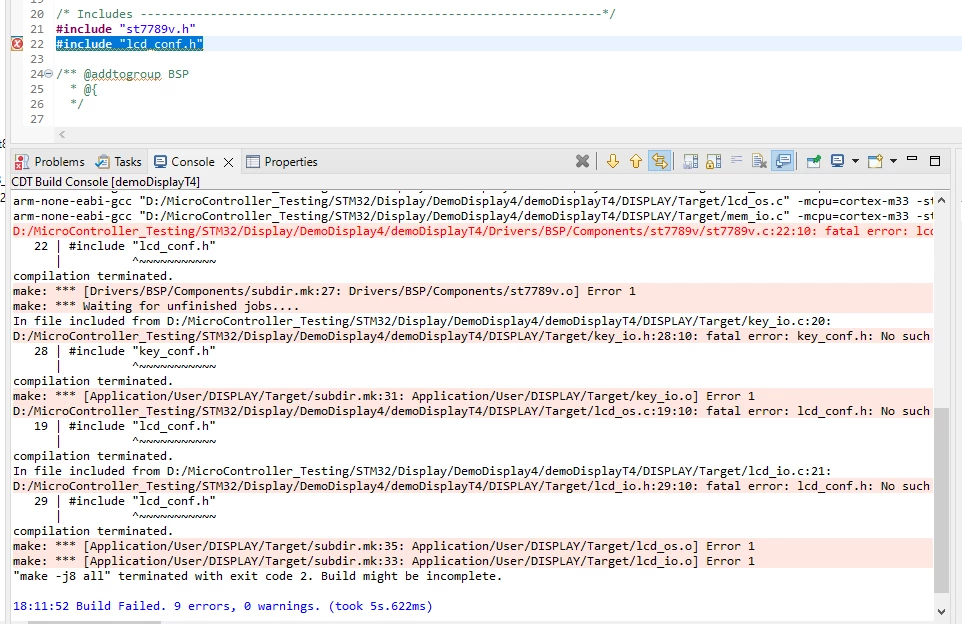This screenshot has height=624, width=962.
Task: Minimize the console panel
Action: [912, 160]
